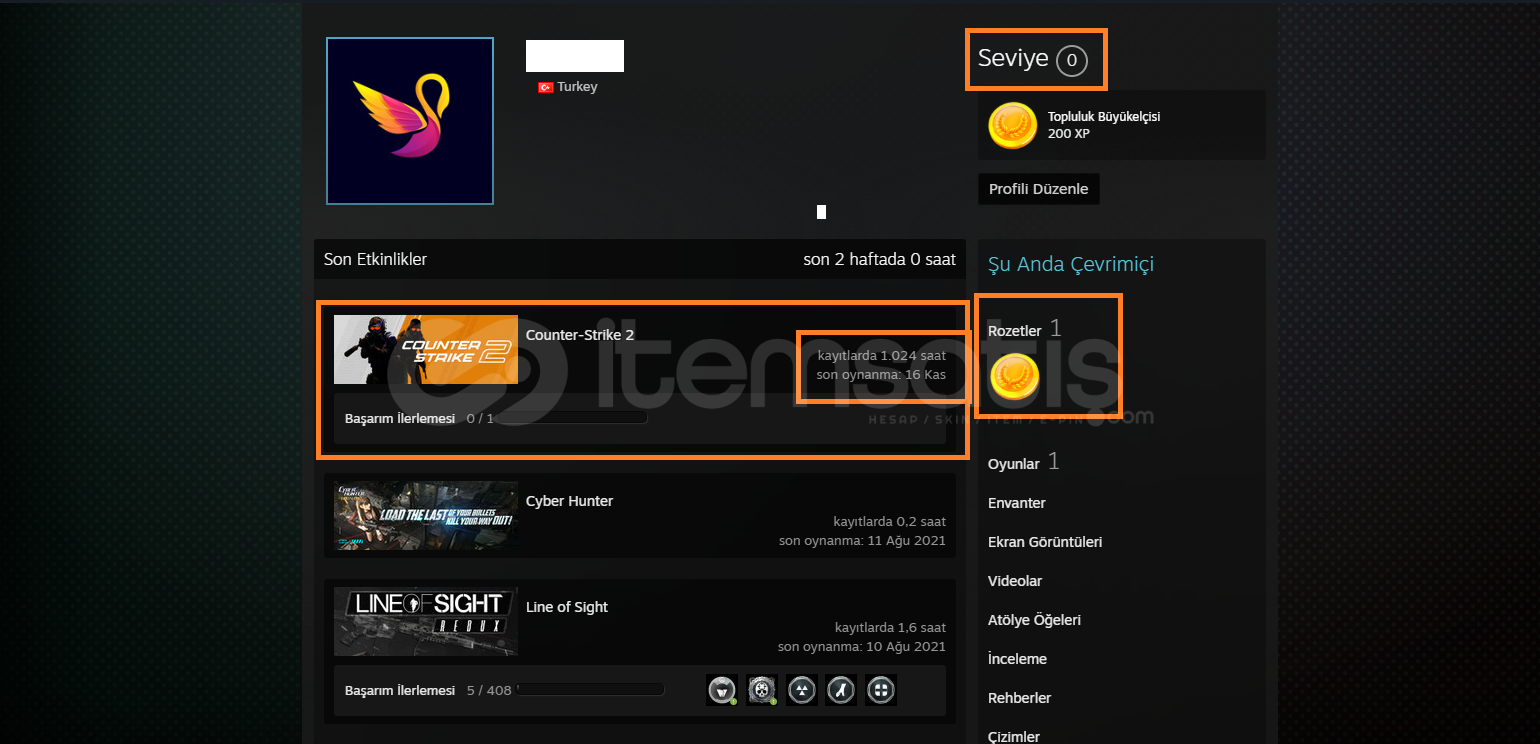Viewport: 1540px width, 744px height.
Task: Open the Envanter link in sidebar
Action: click(1017, 503)
